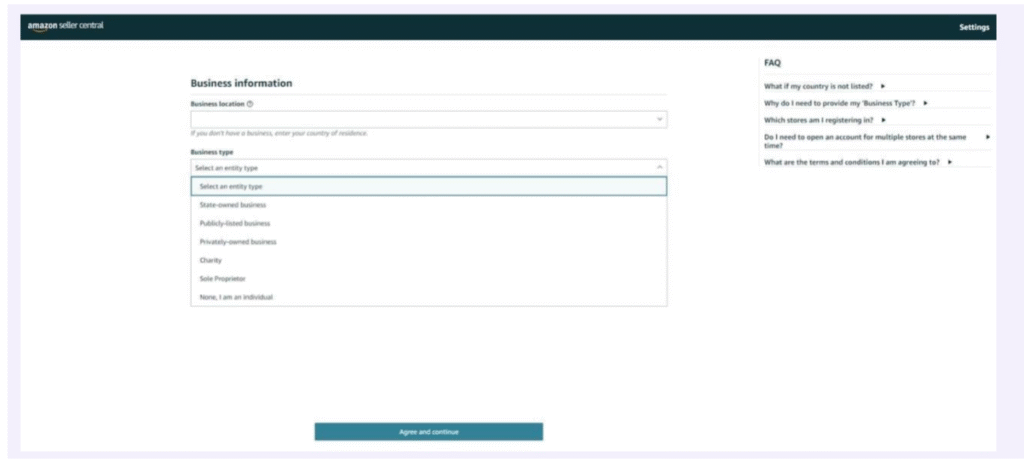Choose State-owned business option

pos(233,205)
